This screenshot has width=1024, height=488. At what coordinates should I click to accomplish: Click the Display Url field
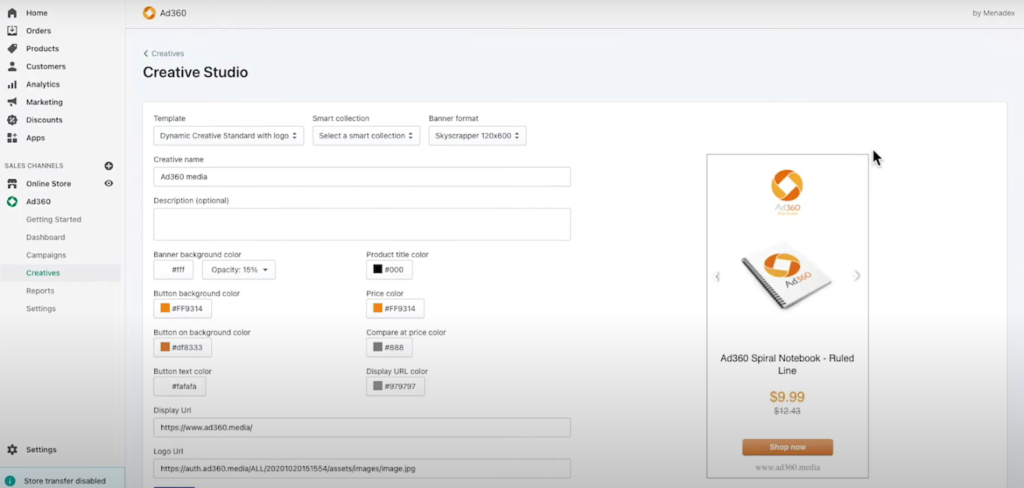362,428
